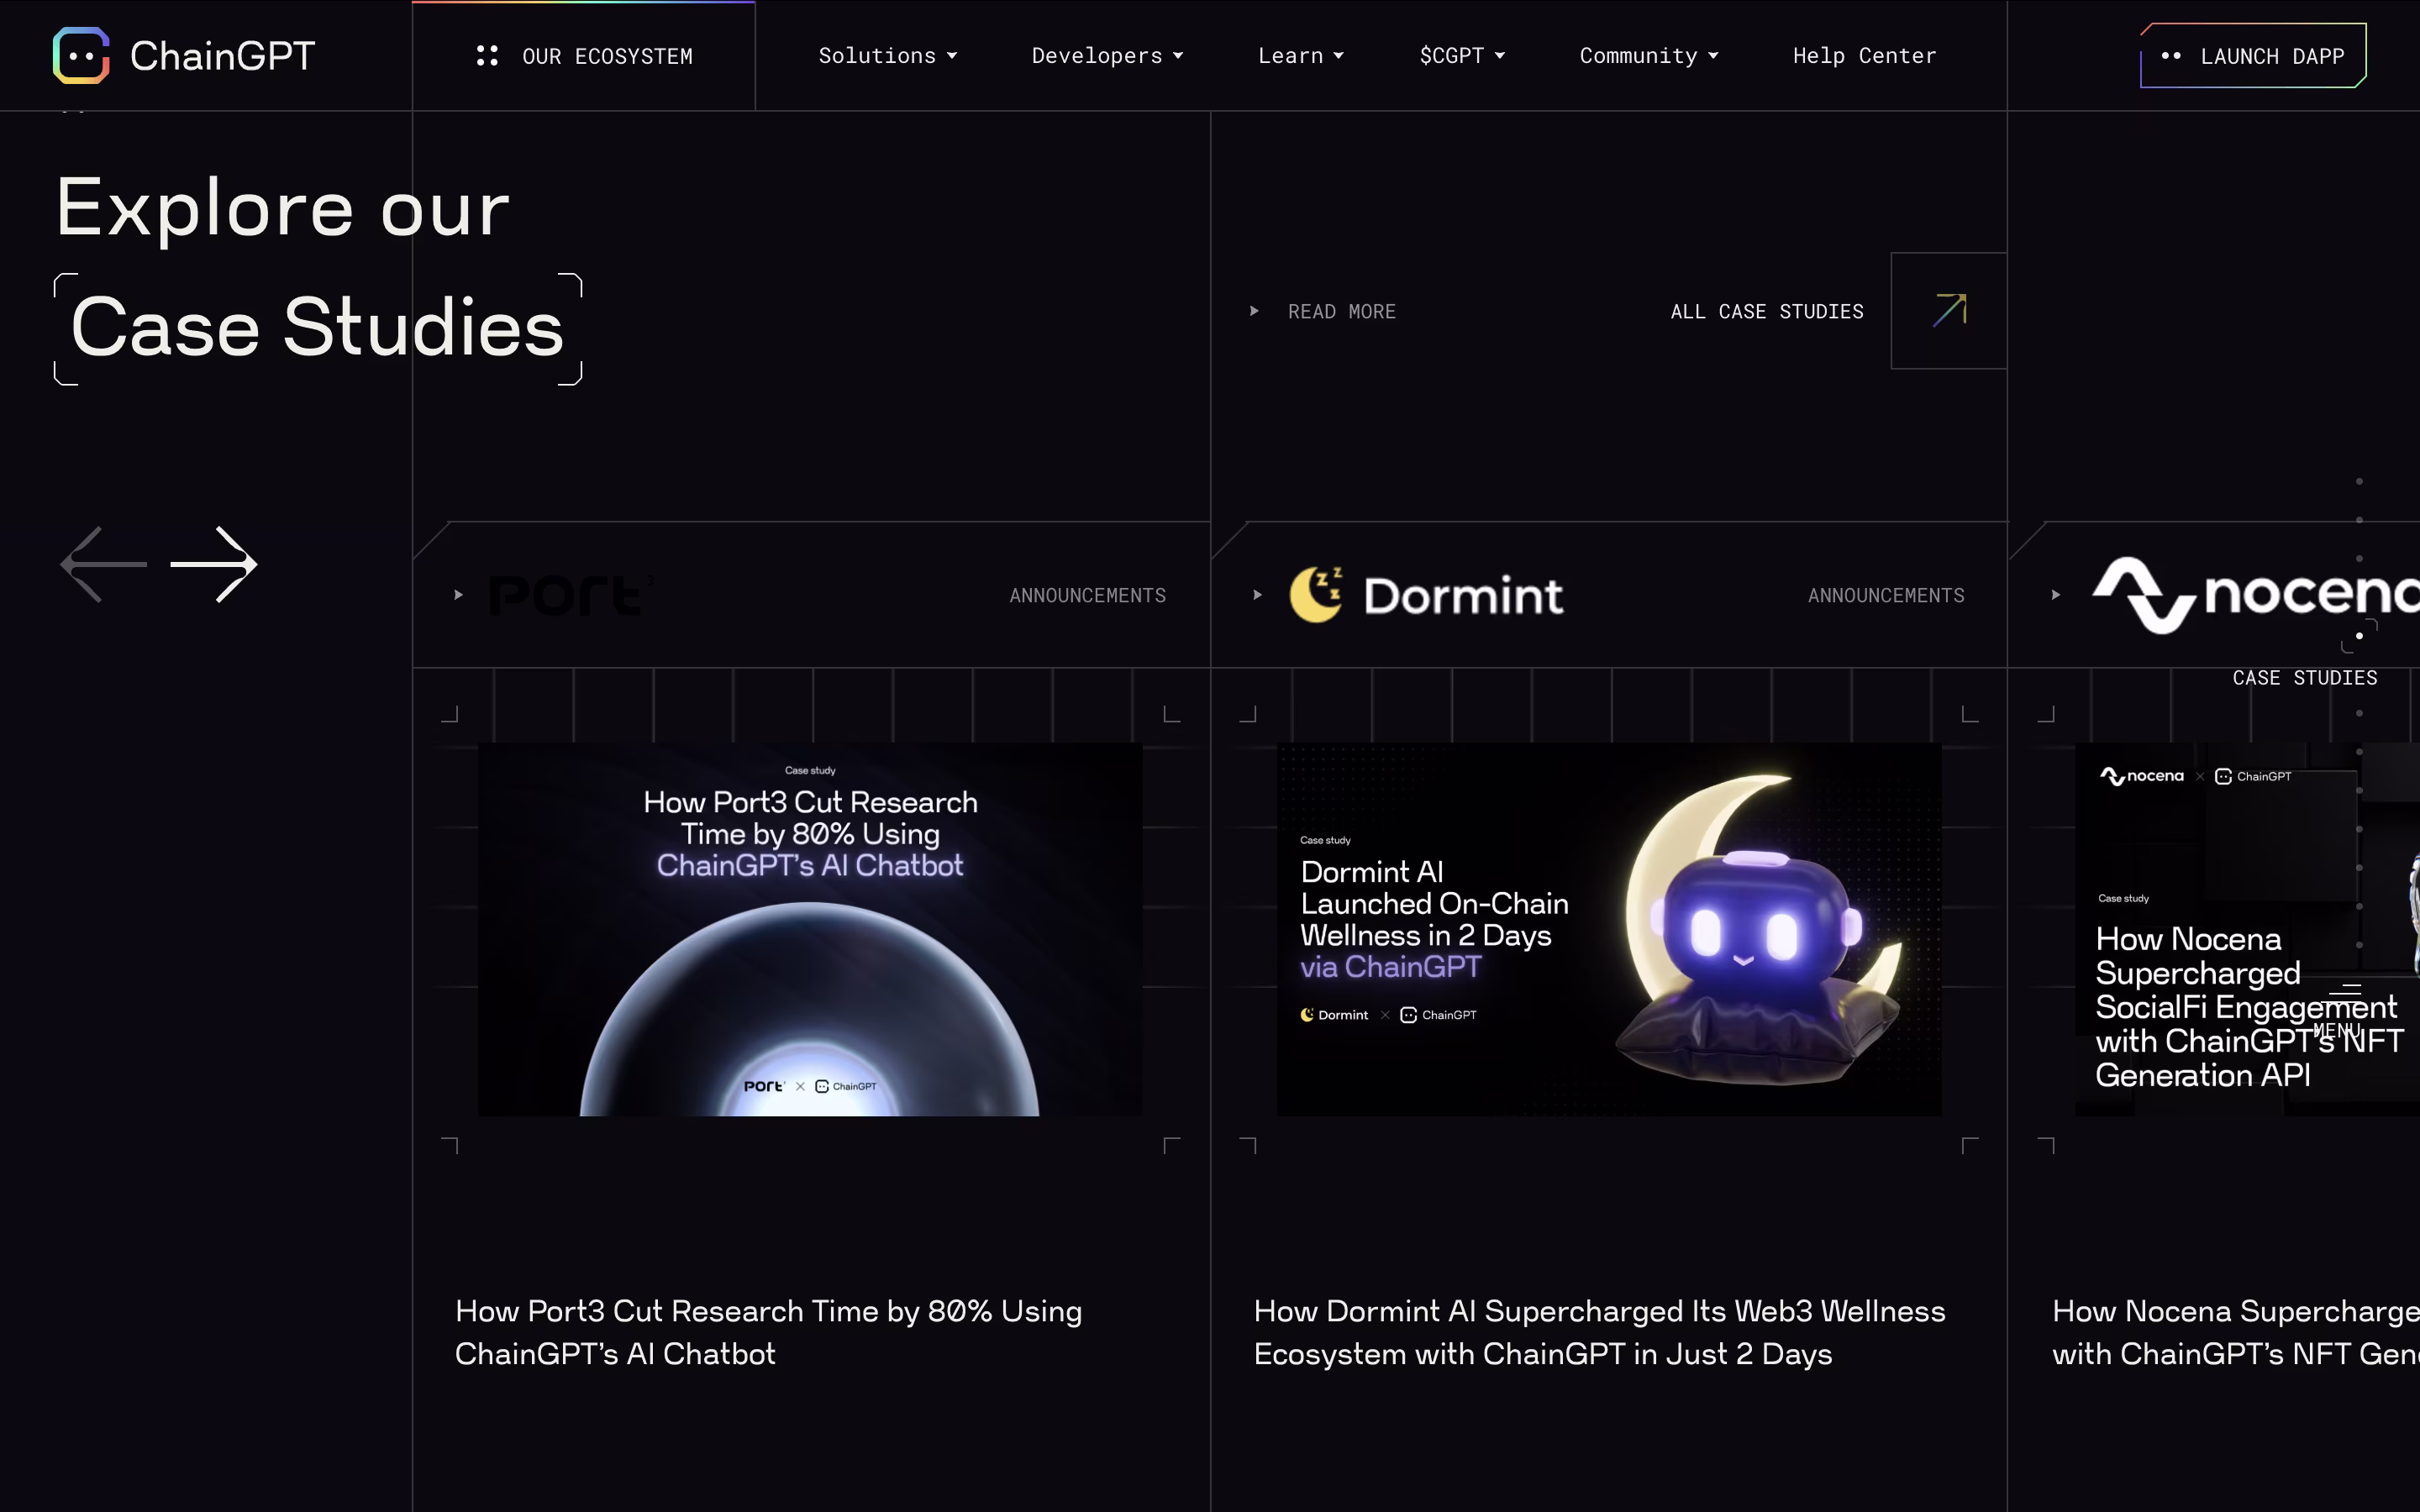Click the ChainGPT robot logo icon
Viewport: 2420px width, 1512px height.
(81, 56)
